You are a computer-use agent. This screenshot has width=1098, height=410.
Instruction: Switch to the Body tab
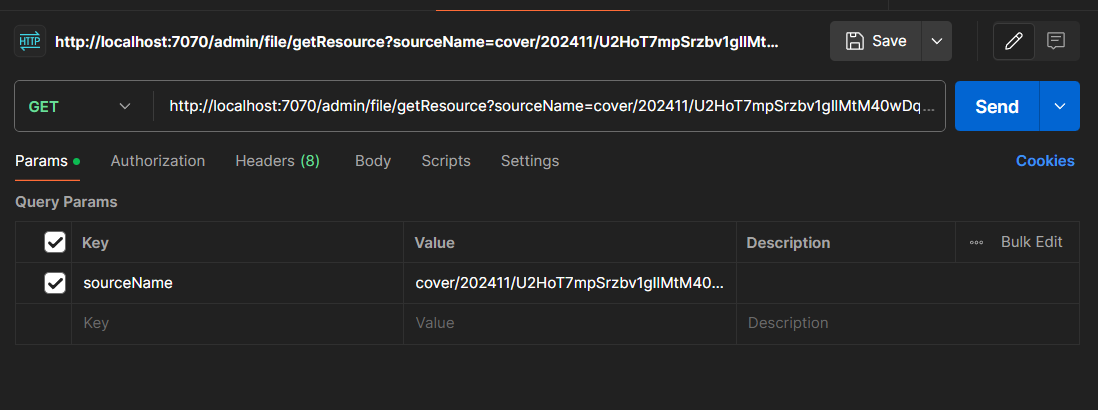point(373,161)
